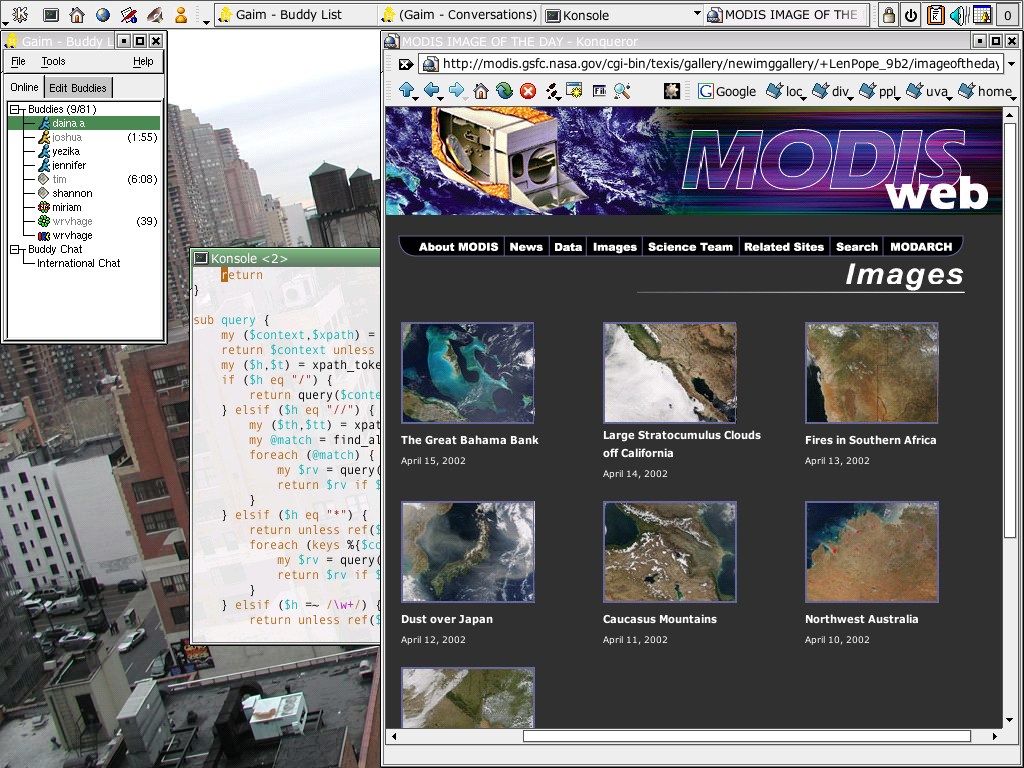The width and height of the screenshot is (1024, 768).
Task: Open the Gaim File menu
Action: click(18, 61)
